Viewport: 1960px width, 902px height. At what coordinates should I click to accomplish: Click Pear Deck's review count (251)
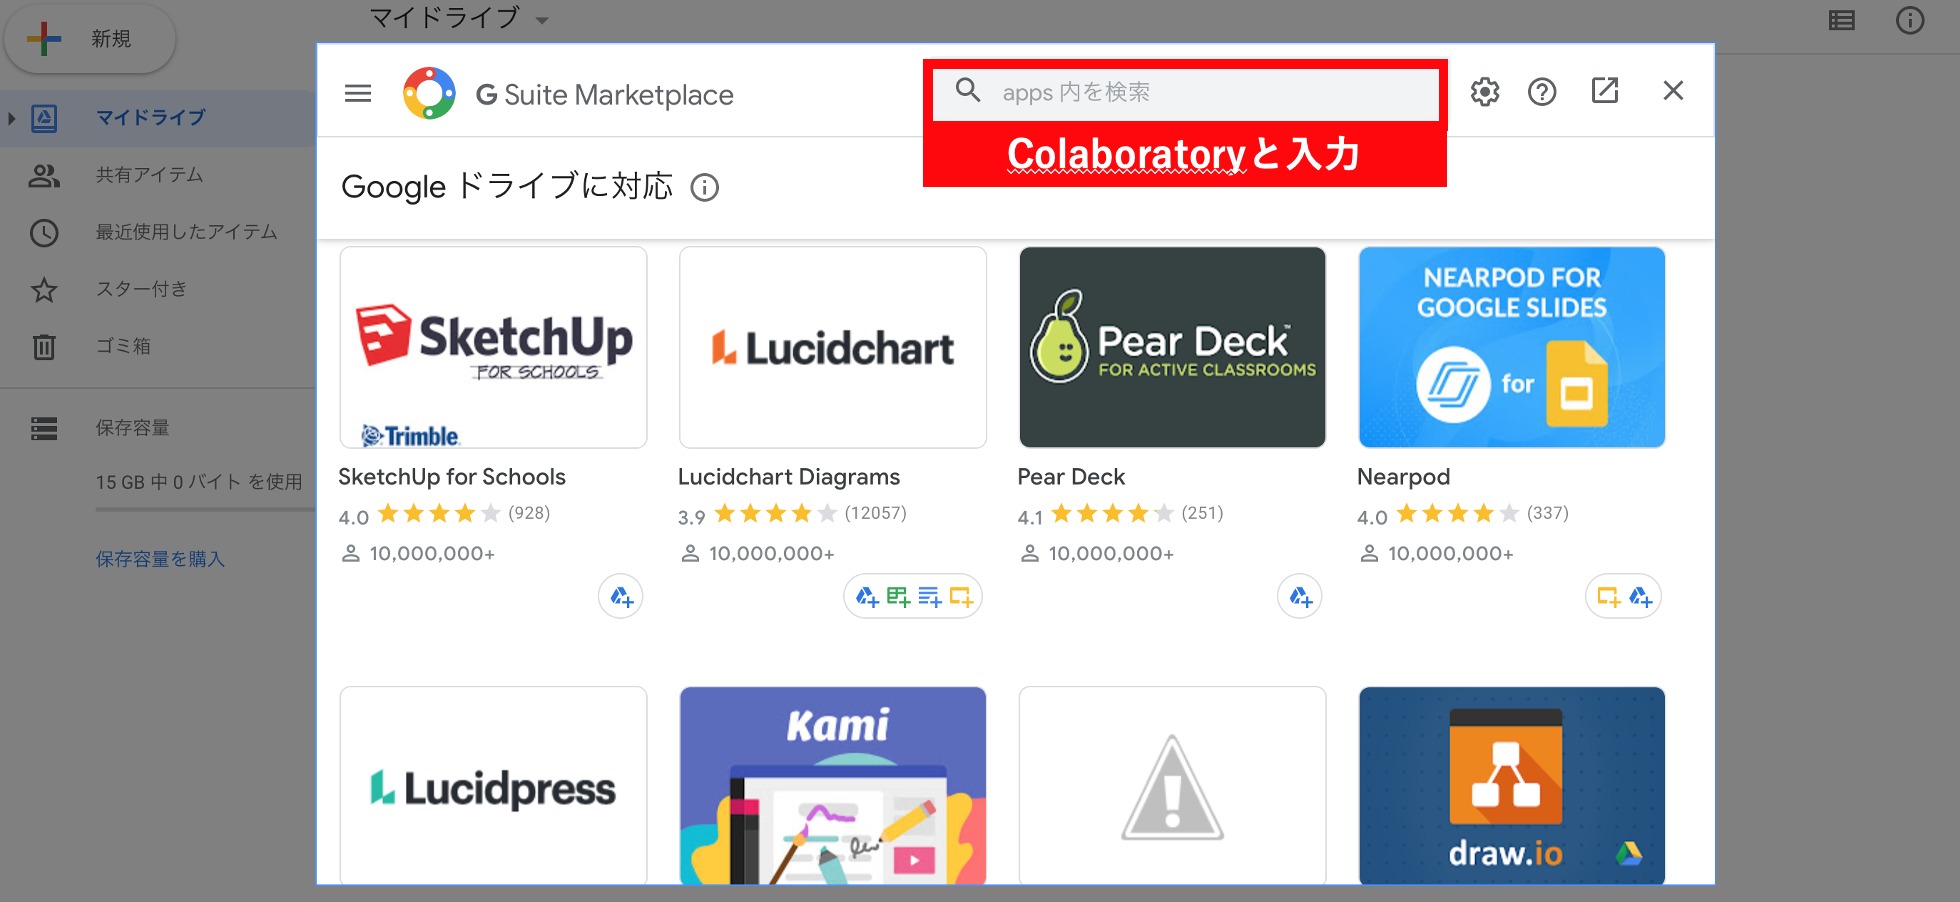[1202, 513]
